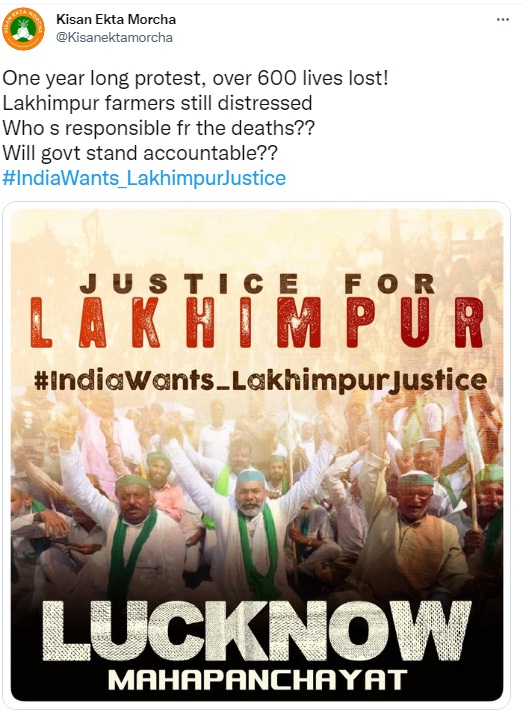Click the 'MAHAPANCHAYAT' caption on the poster

click(x=257, y=681)
